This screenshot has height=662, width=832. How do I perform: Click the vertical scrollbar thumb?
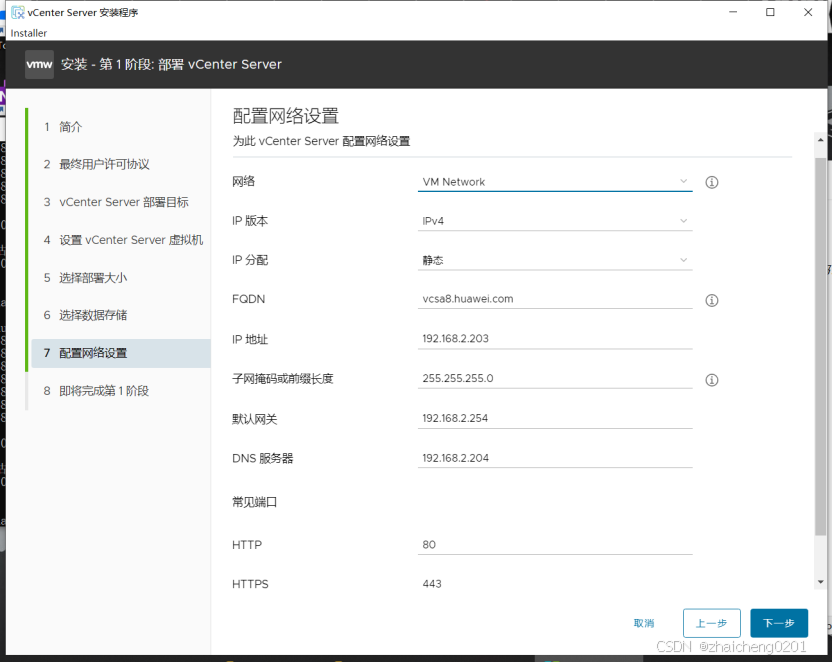821,346
